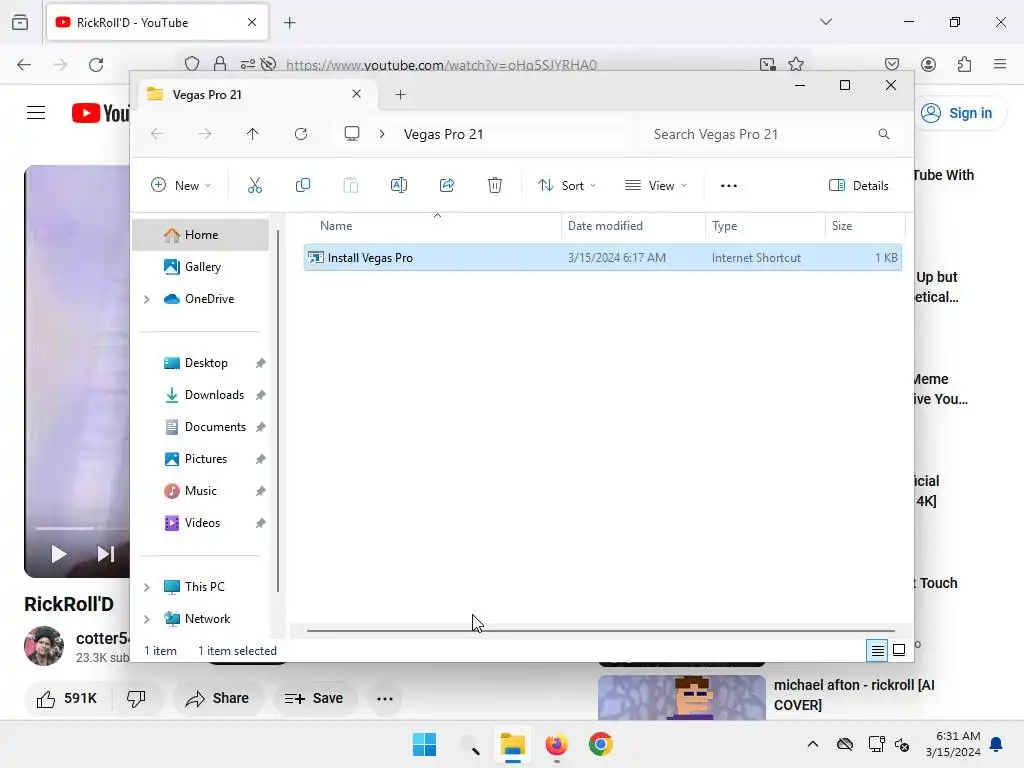Expand the address bar path chevron
The width and height of the screenshot is (1024, 768).
coord(382,134)
